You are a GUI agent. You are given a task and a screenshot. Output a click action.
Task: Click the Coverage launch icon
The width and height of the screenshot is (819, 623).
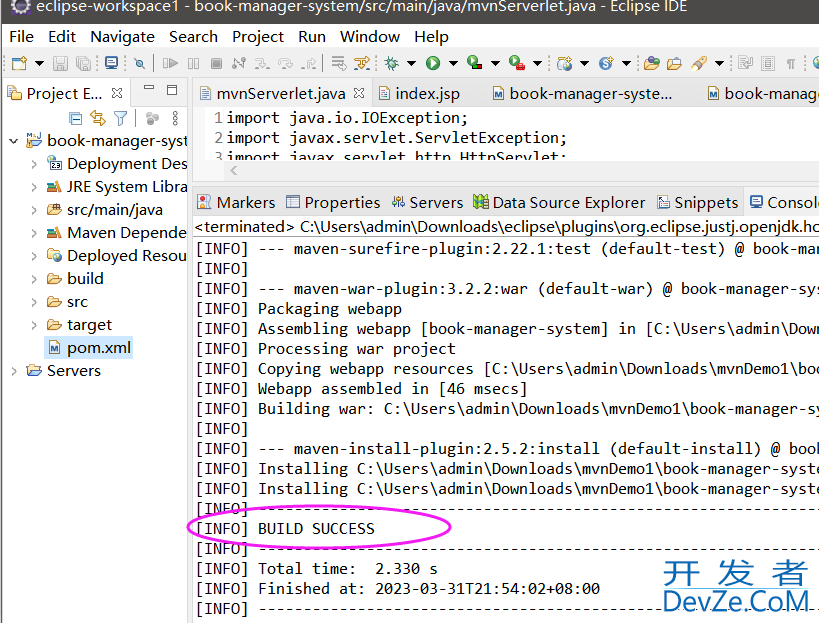pyautogui.click(x=474, y=63)
